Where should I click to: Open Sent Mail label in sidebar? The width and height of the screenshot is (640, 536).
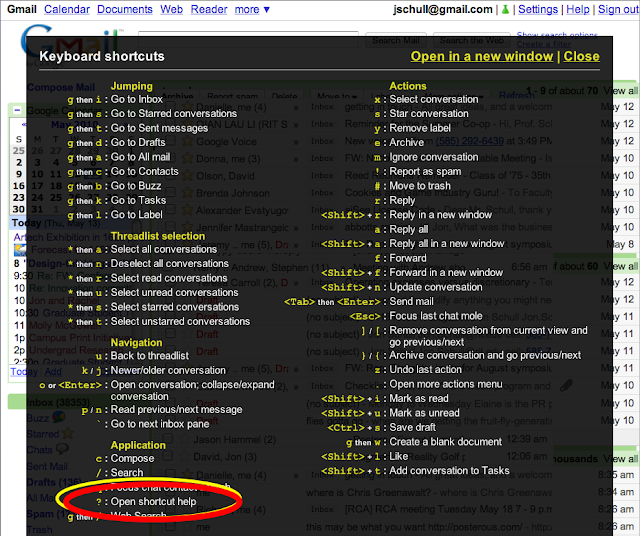(x=47, y=466)
